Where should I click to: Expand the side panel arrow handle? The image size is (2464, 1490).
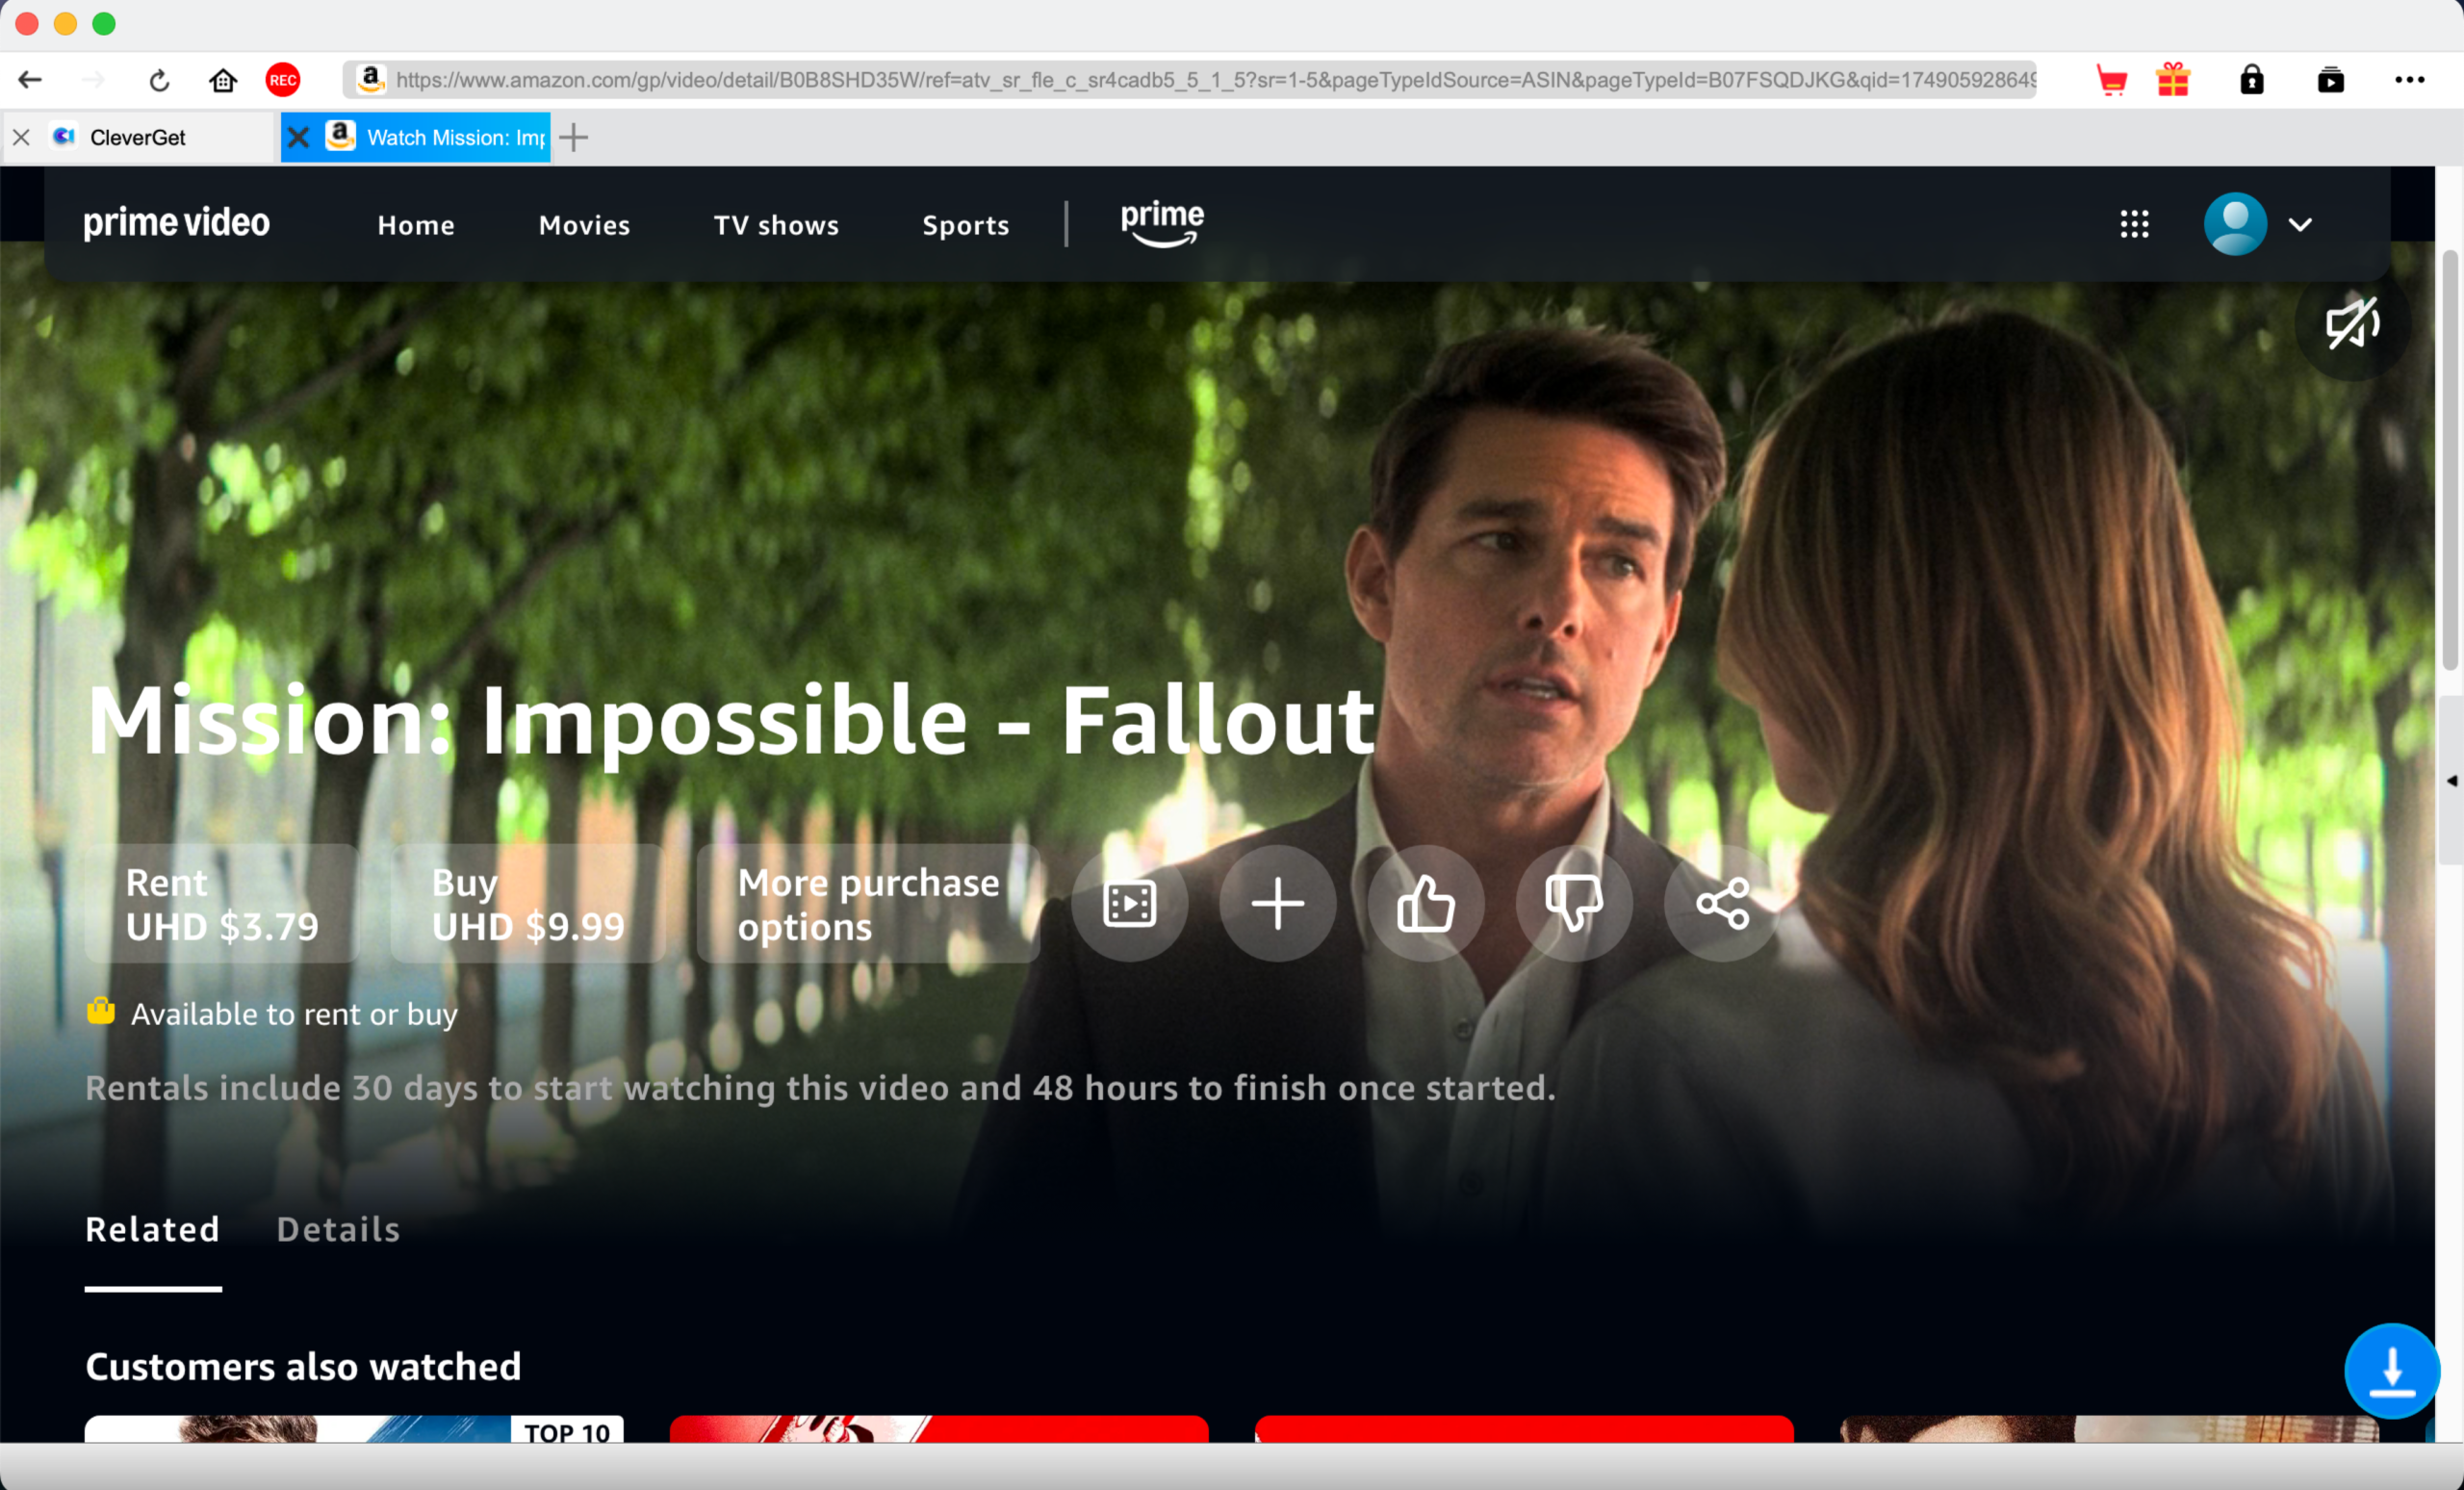pos(2451,781)
